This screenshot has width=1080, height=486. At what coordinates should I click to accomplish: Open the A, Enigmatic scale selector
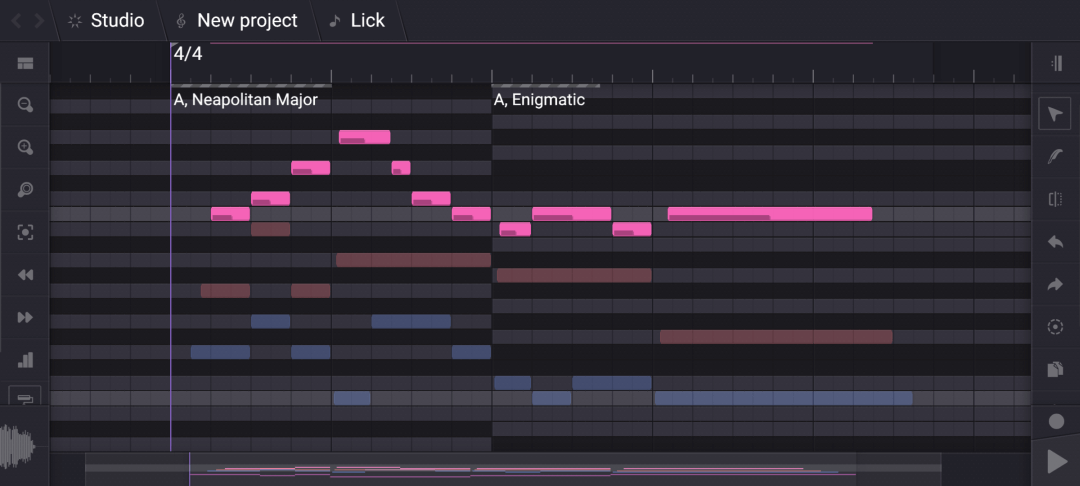coord(540,100)
